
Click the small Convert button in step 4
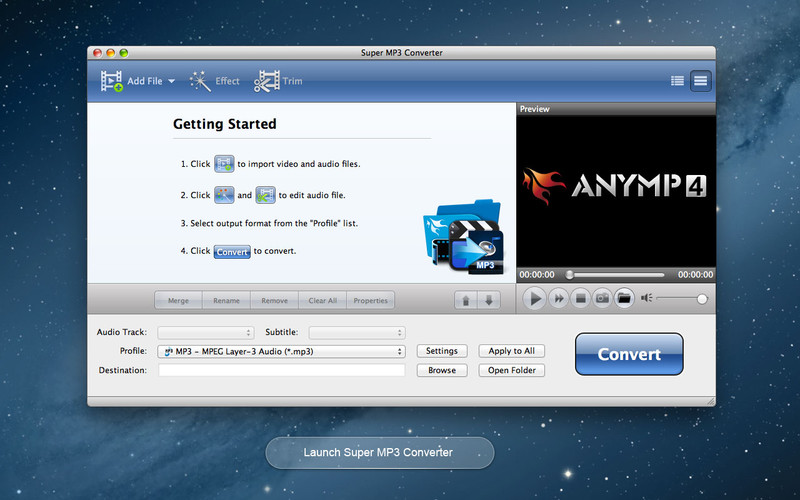[232, 252]
